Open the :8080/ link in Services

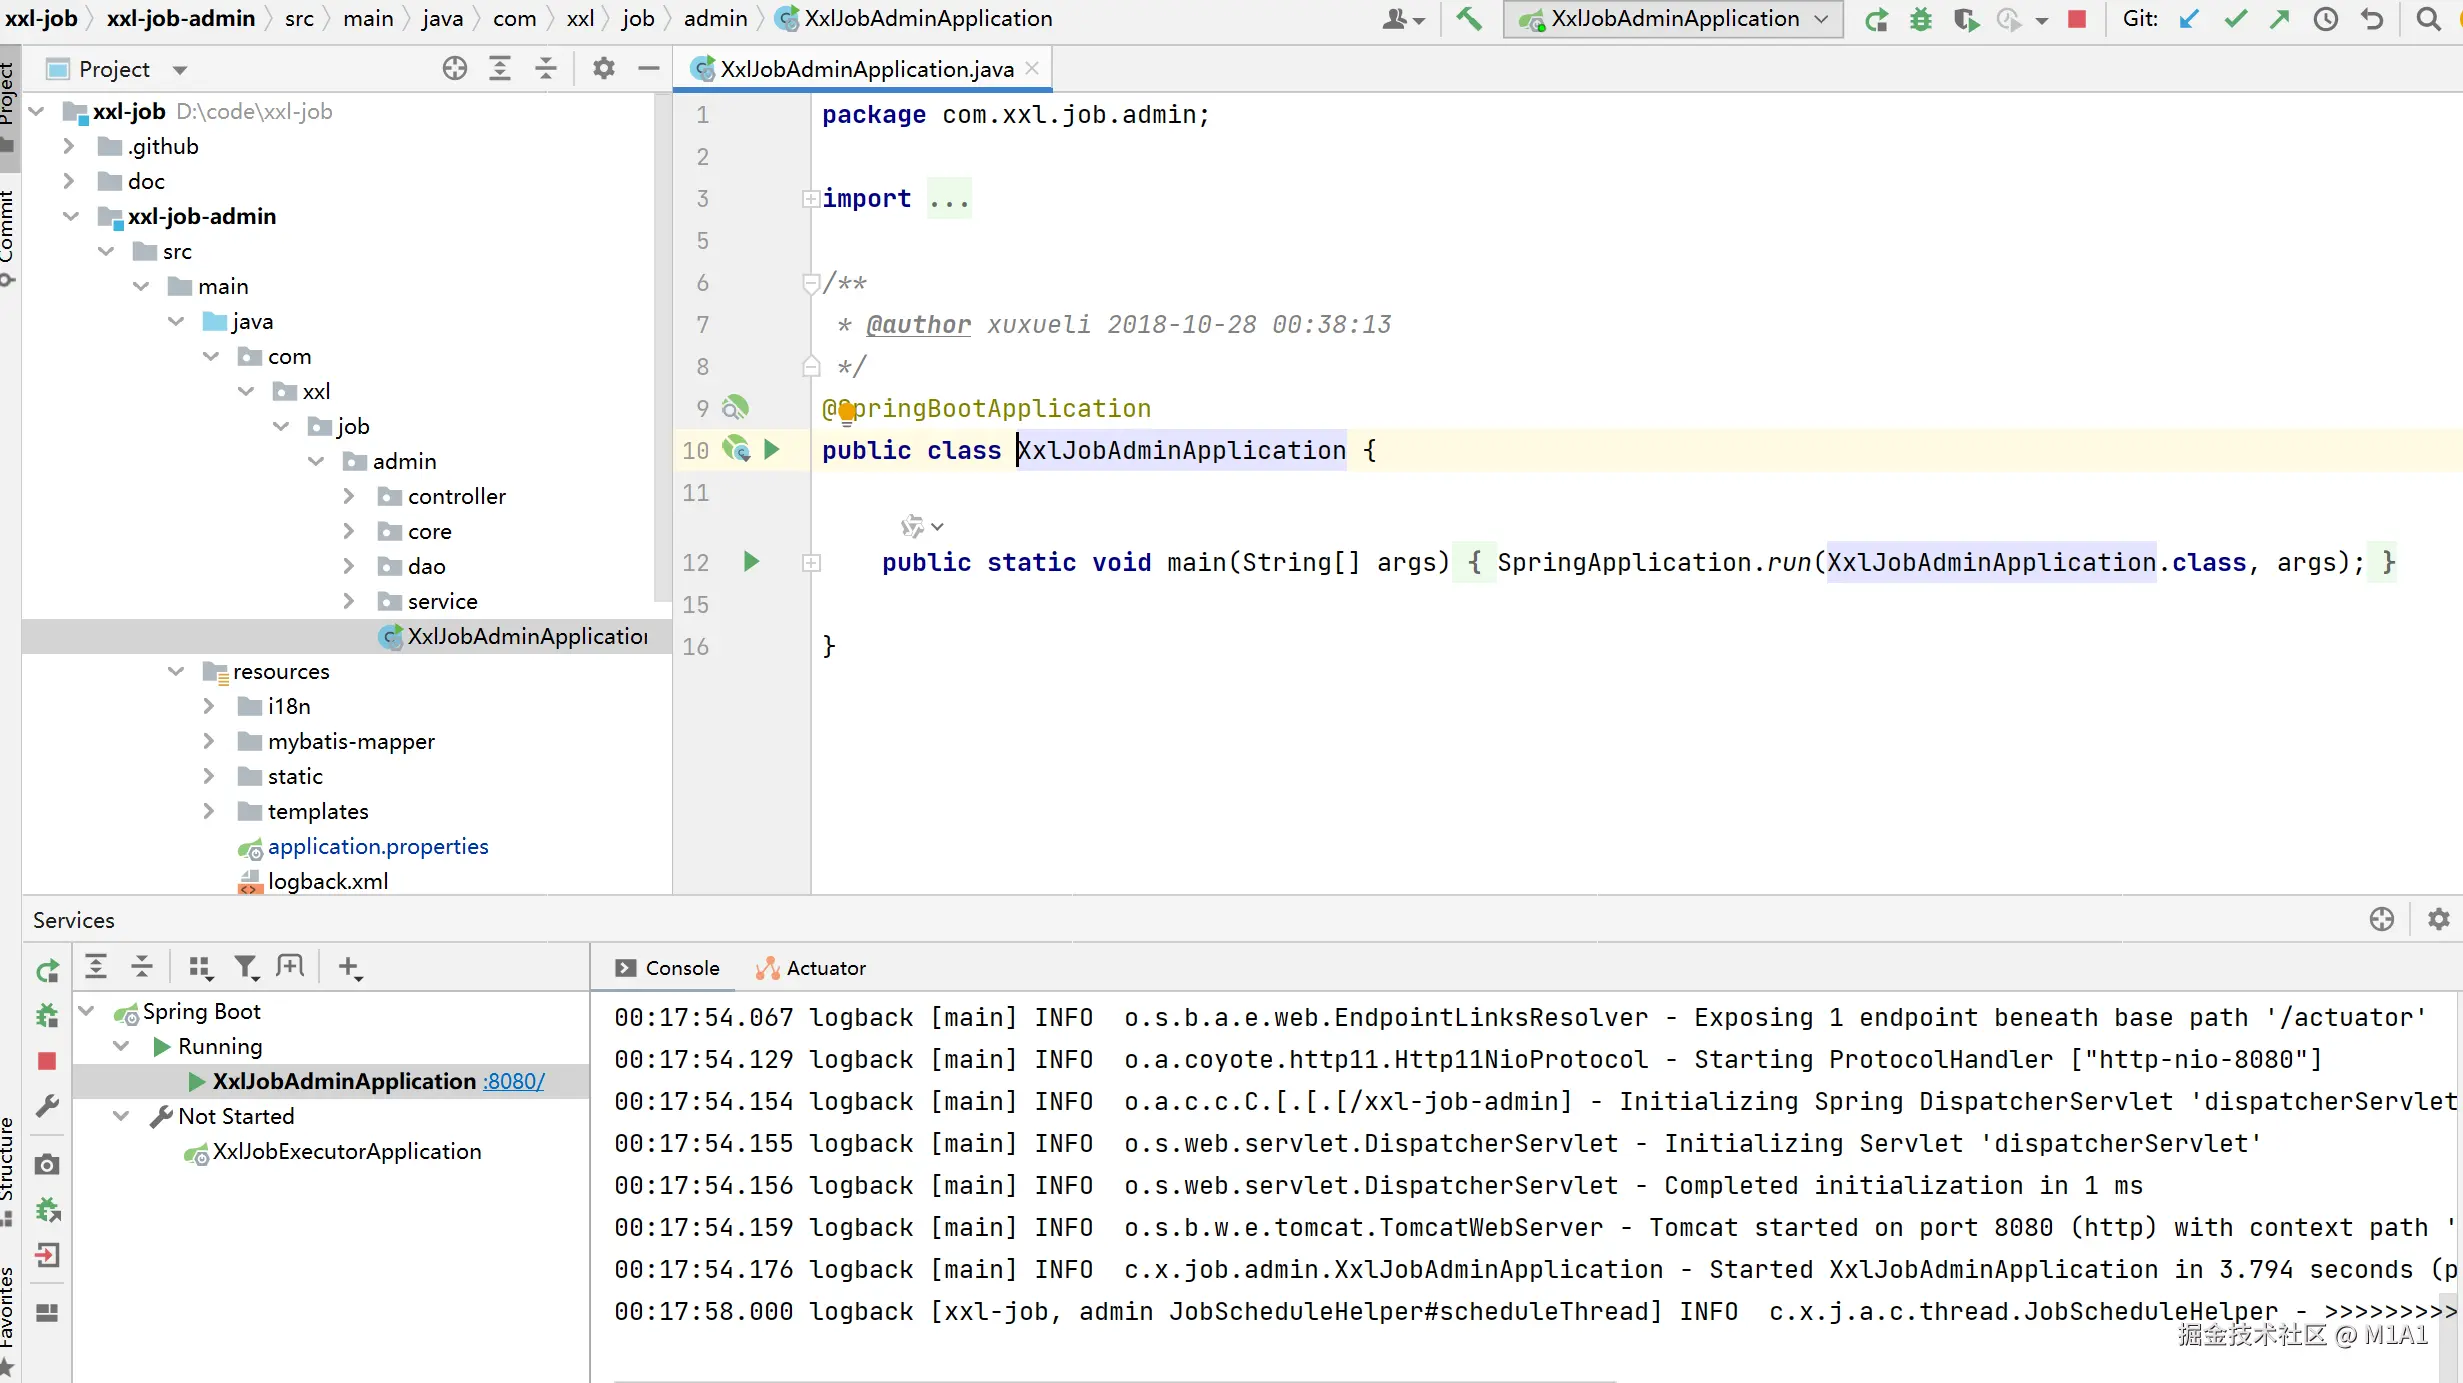pos(514,1082)
